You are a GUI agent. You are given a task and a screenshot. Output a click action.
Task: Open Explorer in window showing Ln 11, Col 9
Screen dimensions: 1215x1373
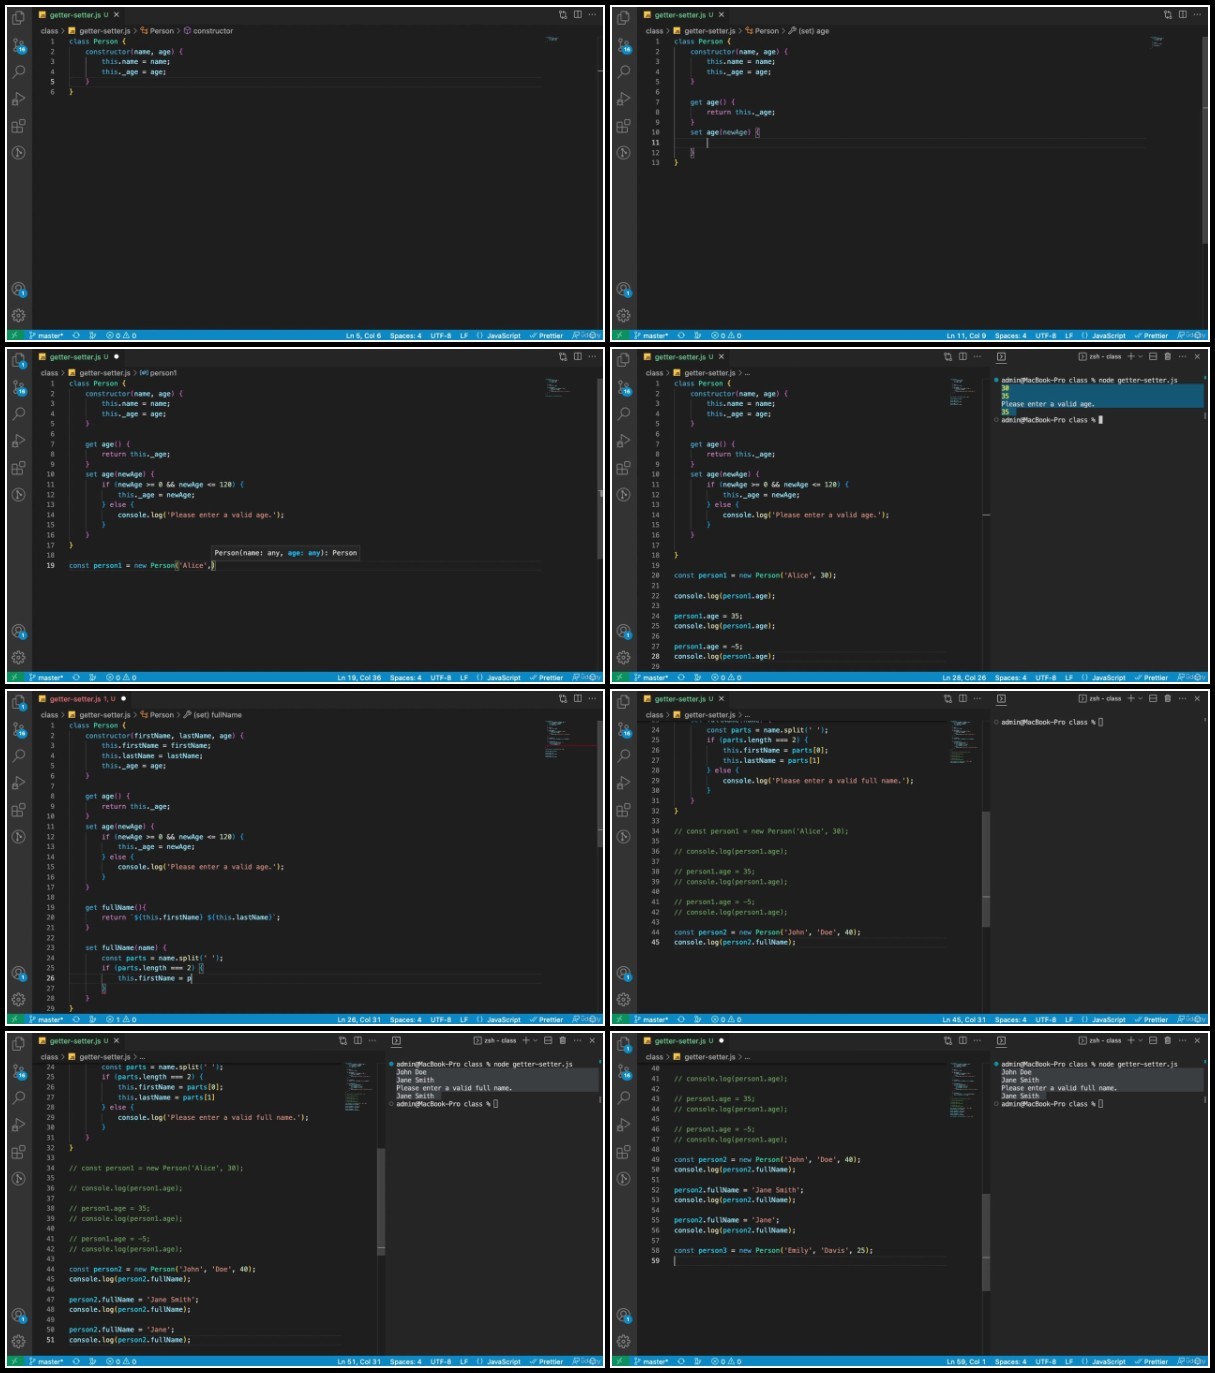coord(624,18)
